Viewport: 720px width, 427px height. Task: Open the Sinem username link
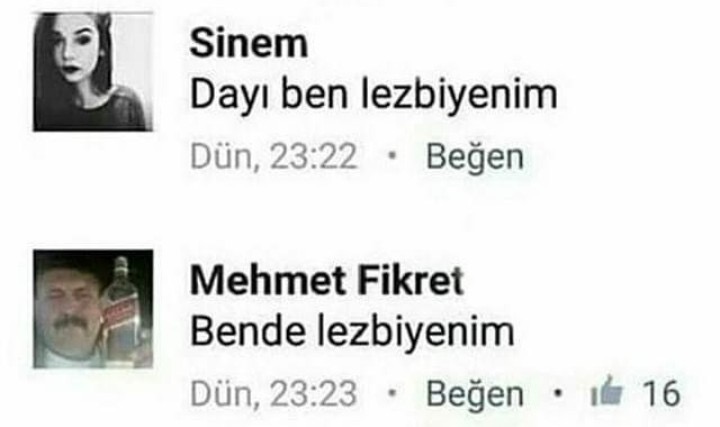pos(248,44)
